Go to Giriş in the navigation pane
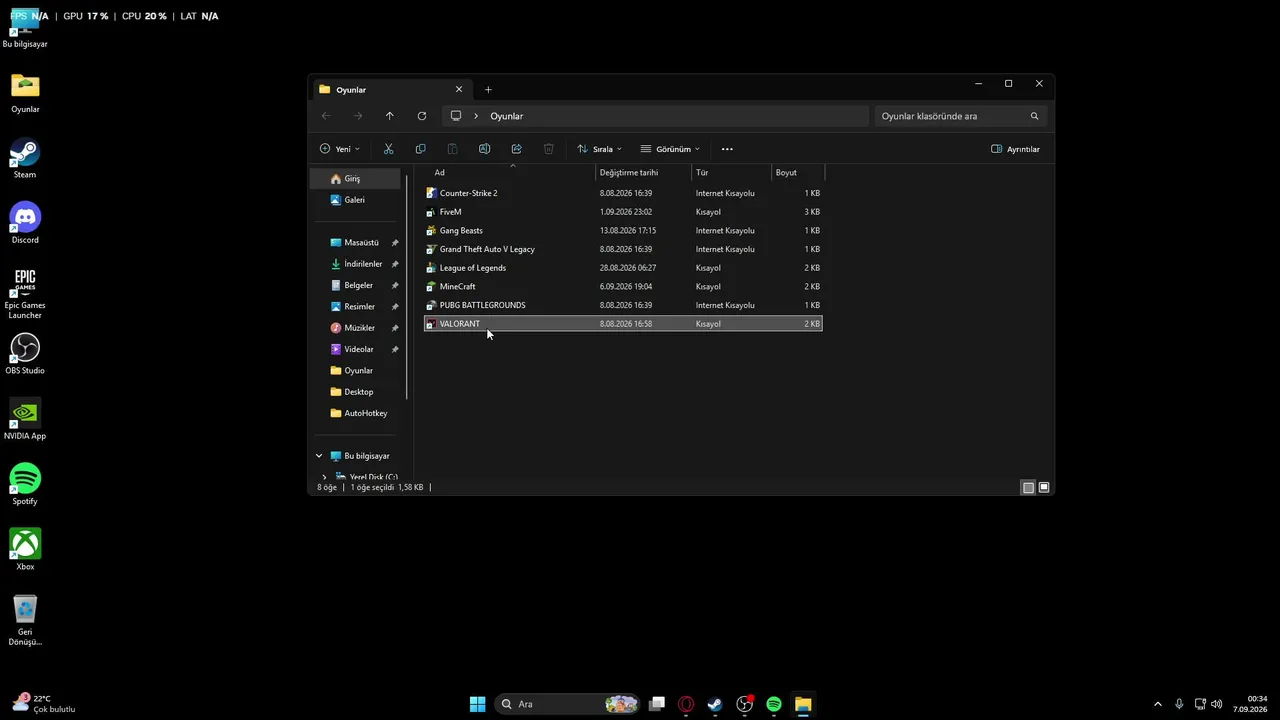This screenshot has width=1280, height=720. pyautogui.click(x=355, y=179)
